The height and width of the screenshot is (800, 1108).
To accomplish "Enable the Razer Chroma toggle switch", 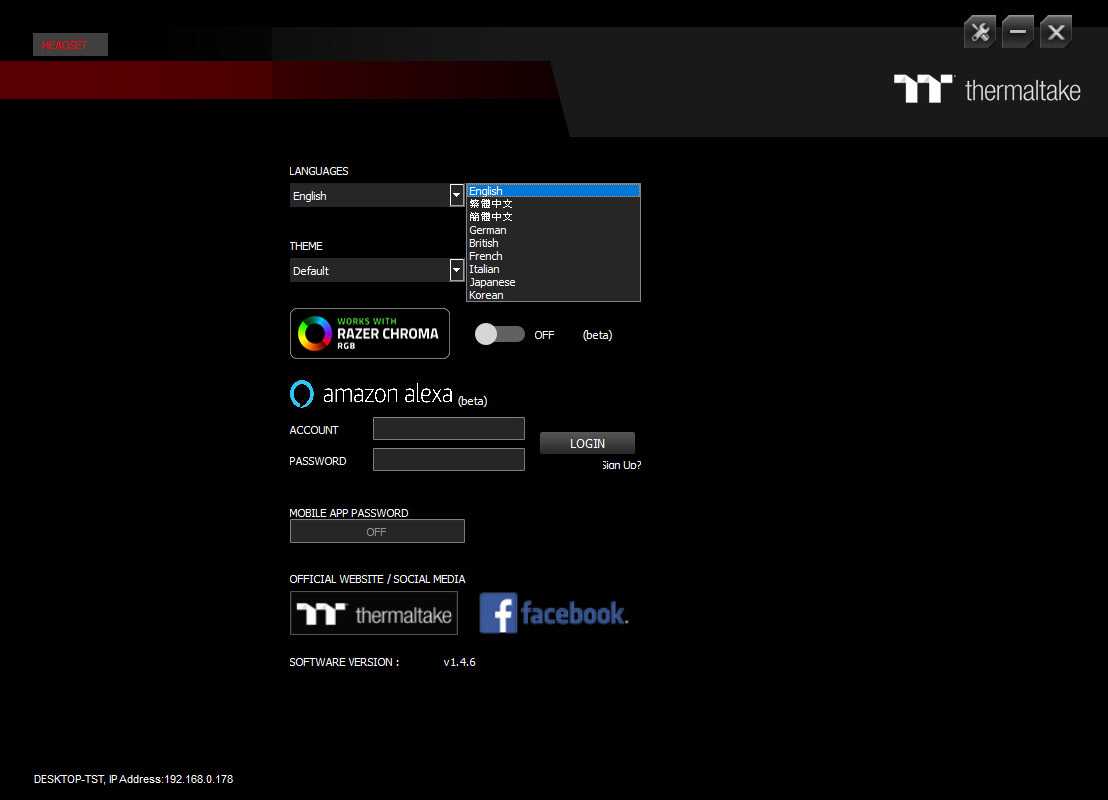I will (499, 334).
